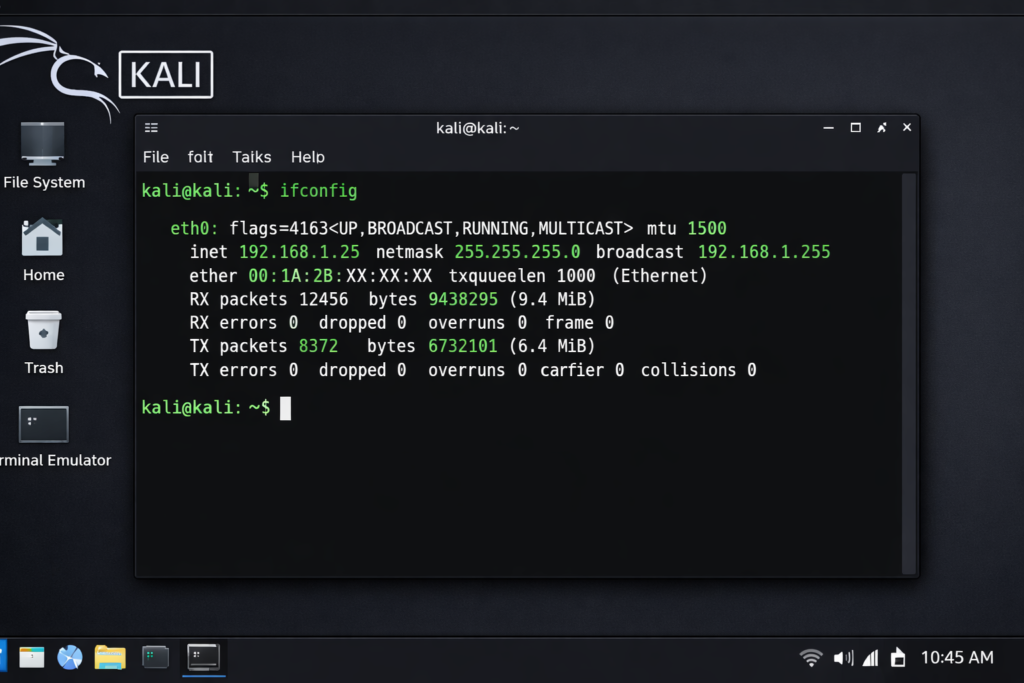Click the Wi-Fi network icon in system tray
Image resolution: width=1024 pixels, height=683 pixels.
(811, 657)
